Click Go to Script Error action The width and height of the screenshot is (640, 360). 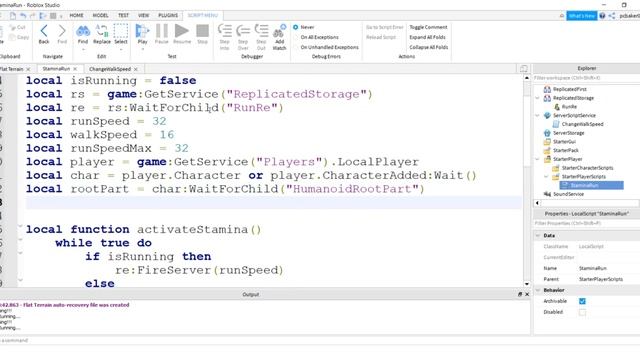384,27
